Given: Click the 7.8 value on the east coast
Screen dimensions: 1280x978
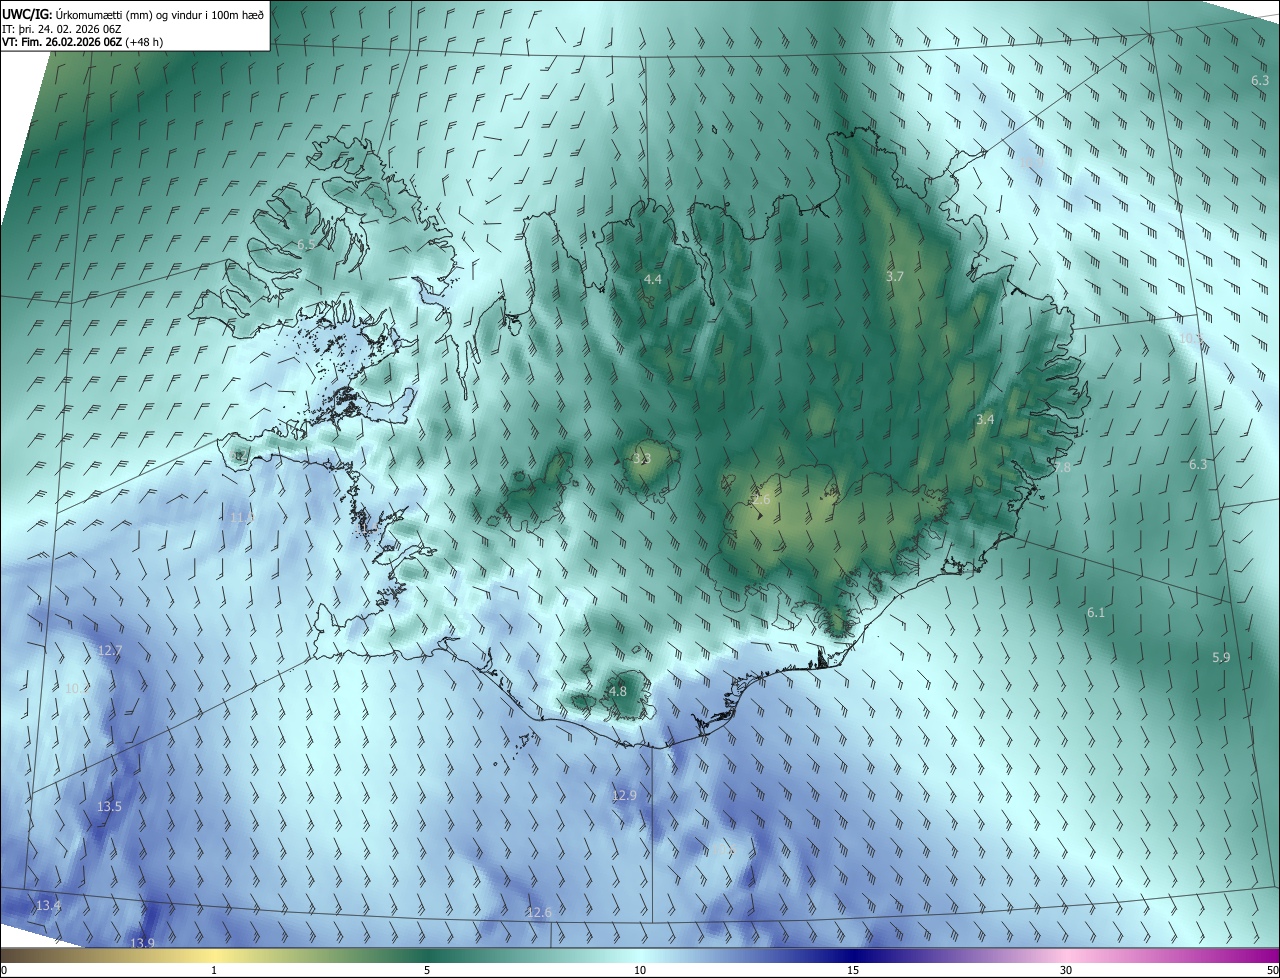Looking at the screenshot, I should click(x=1062, y=467).
